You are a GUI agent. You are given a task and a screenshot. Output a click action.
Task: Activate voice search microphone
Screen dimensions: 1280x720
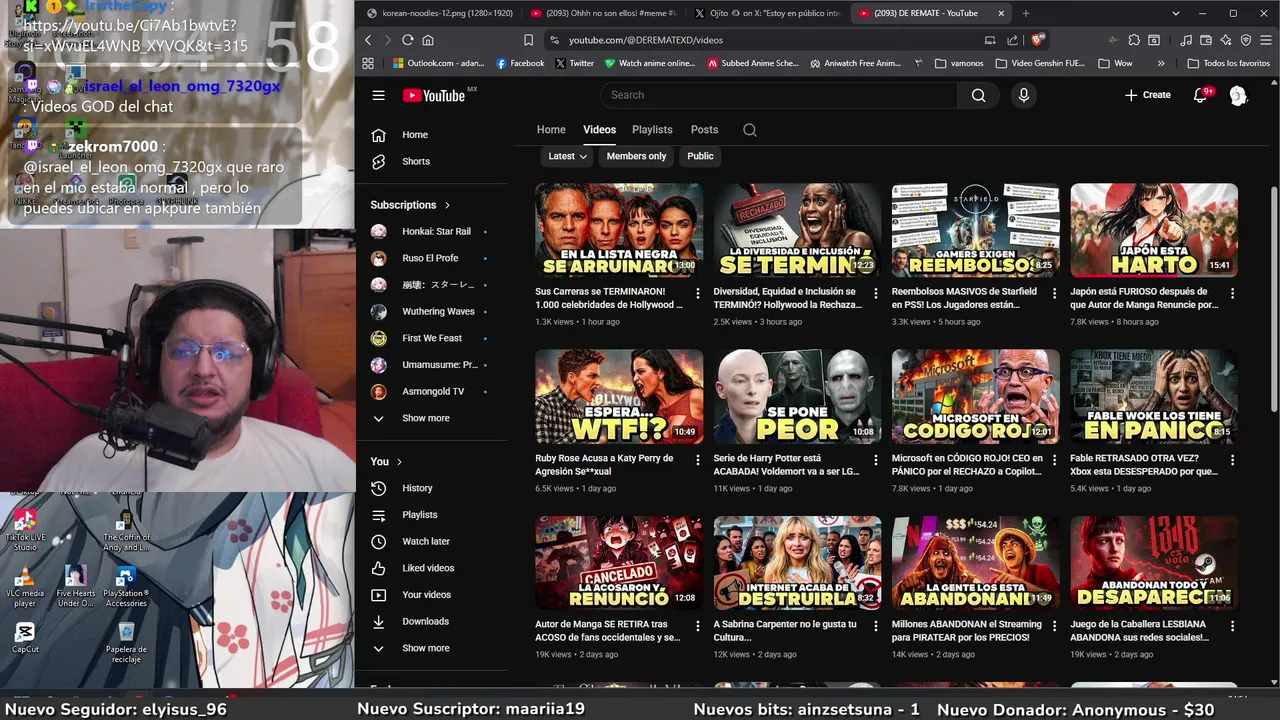pos(1023,95)
